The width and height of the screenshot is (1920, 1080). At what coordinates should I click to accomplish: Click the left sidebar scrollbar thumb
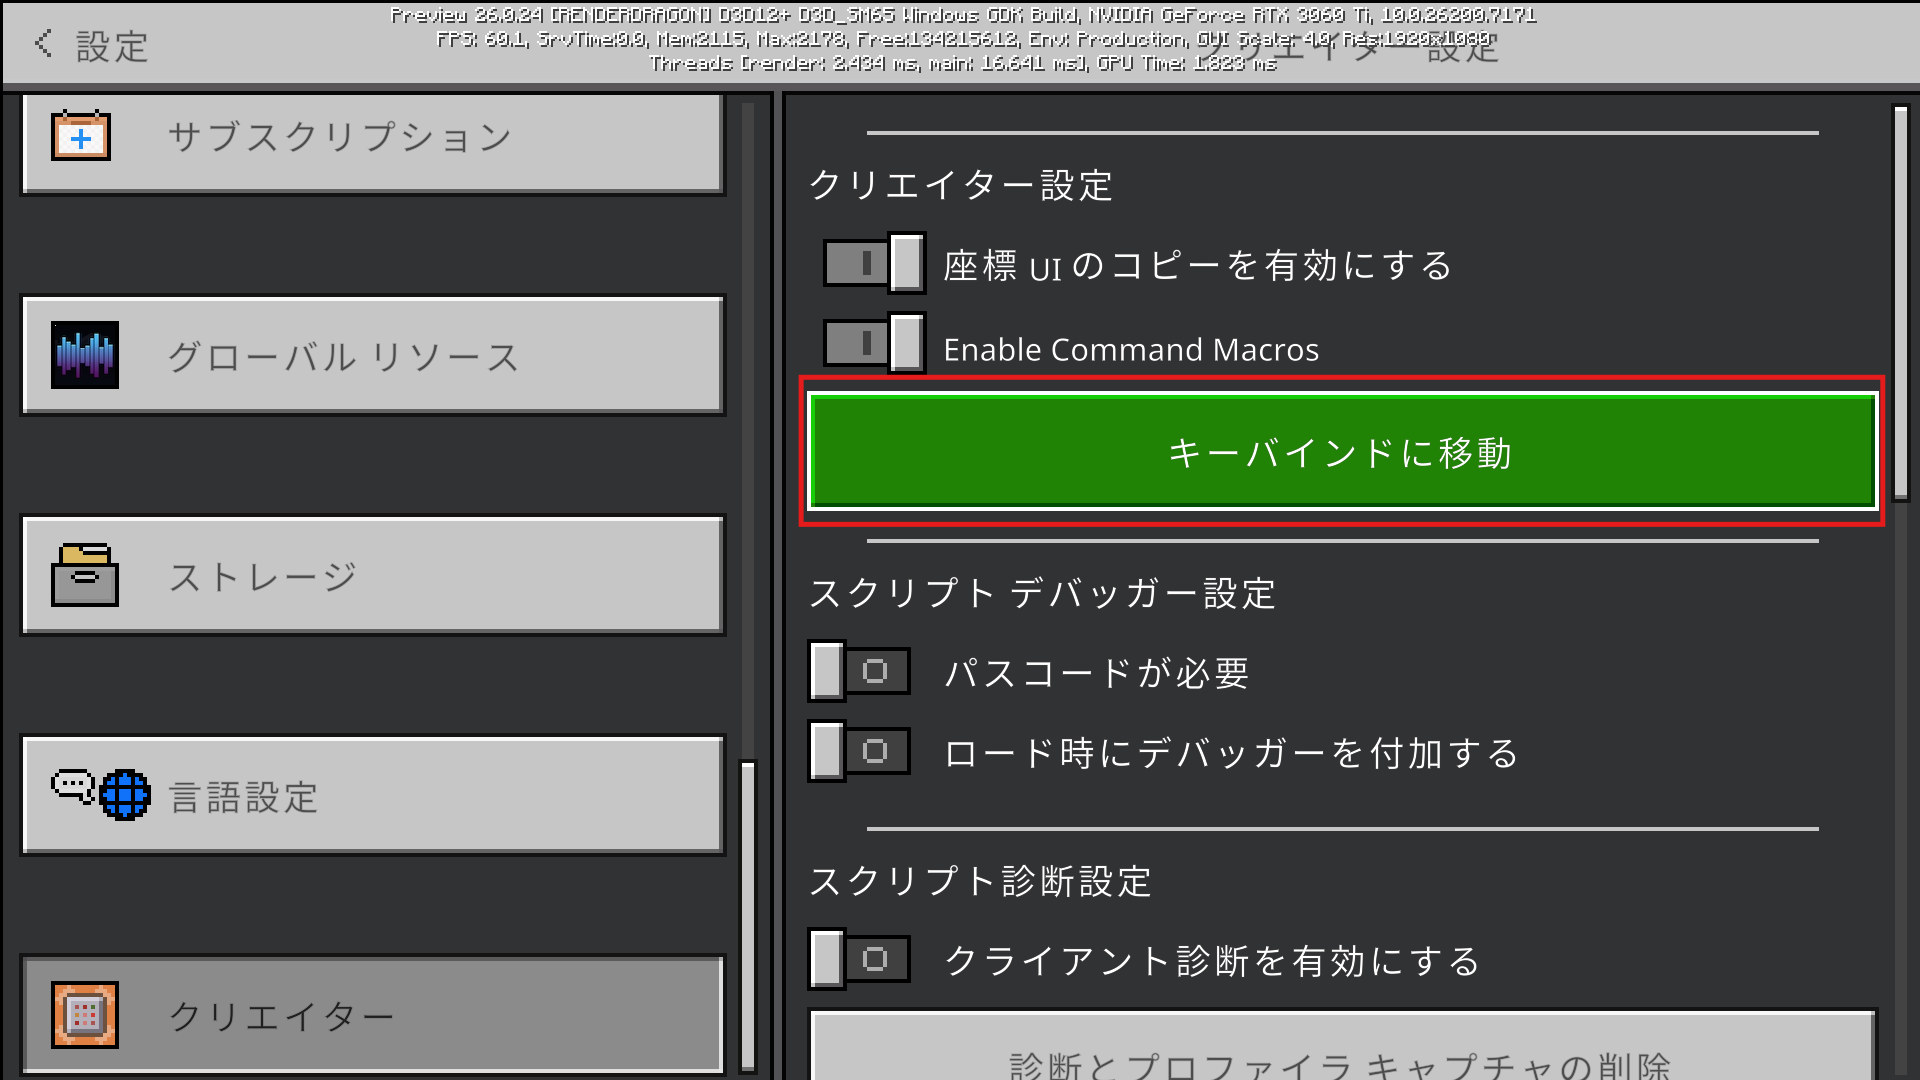click(747, 915)
